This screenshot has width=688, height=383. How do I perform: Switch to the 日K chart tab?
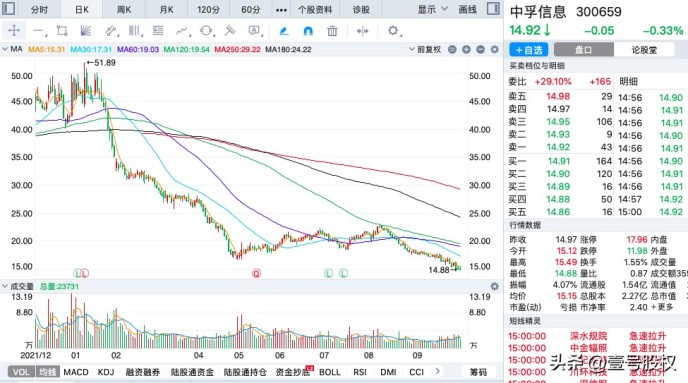[82, 9]
